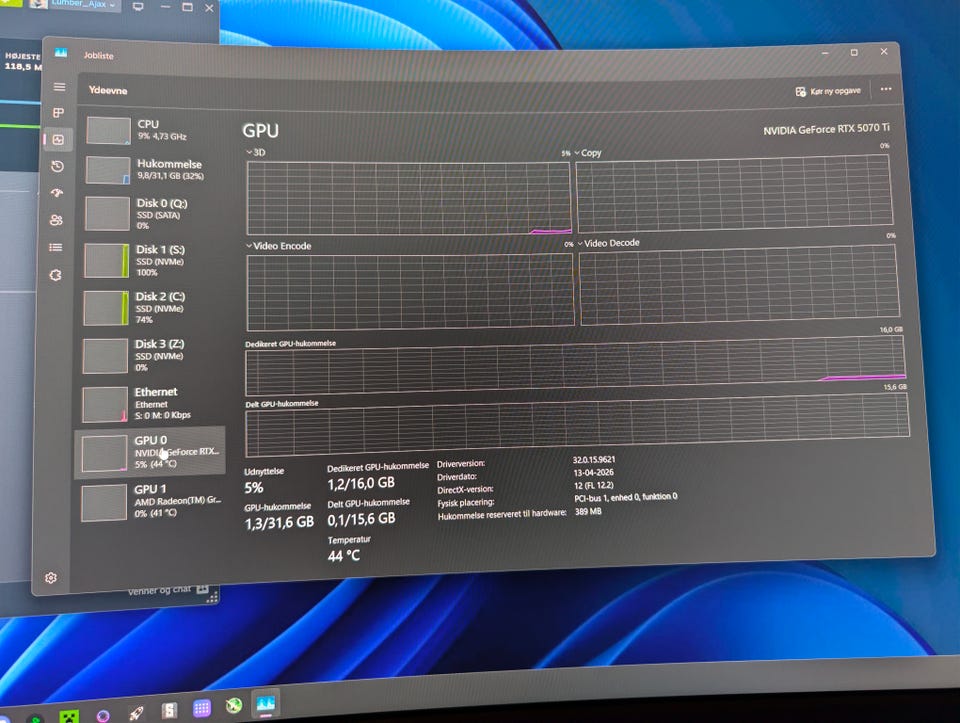Click the Task Manager taskbar icon

pyautogui.click(x=266, y=705)
